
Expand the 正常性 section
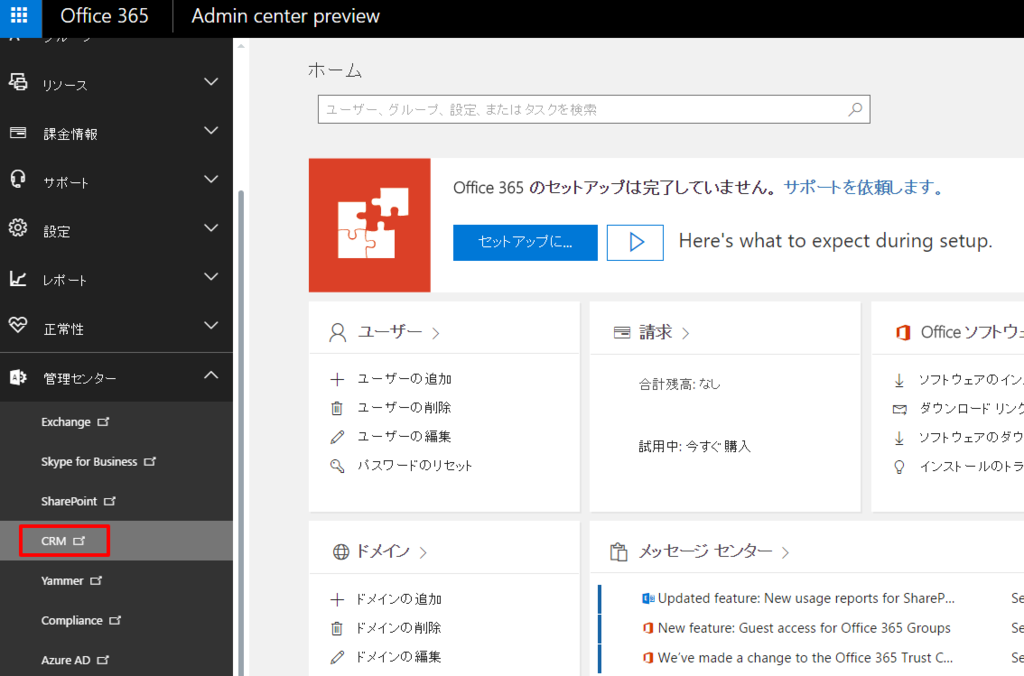tap(211, 325)
